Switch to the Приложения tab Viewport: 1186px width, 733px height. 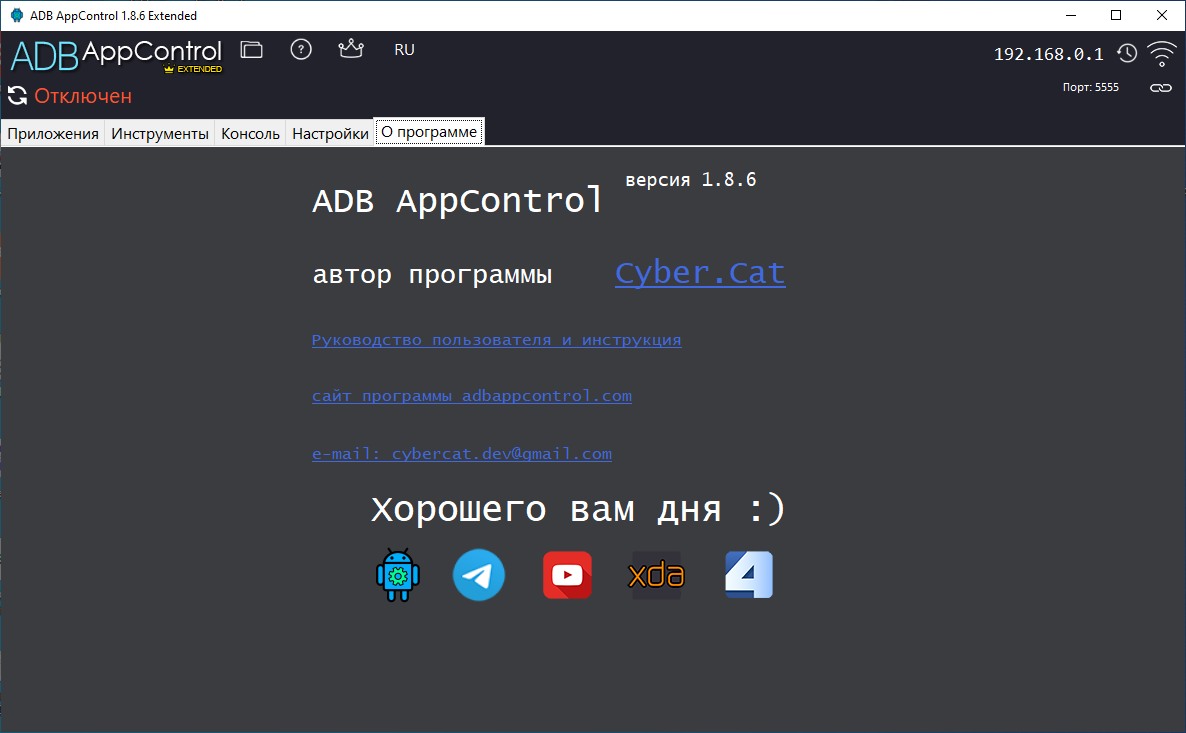[x=53, y=134]
